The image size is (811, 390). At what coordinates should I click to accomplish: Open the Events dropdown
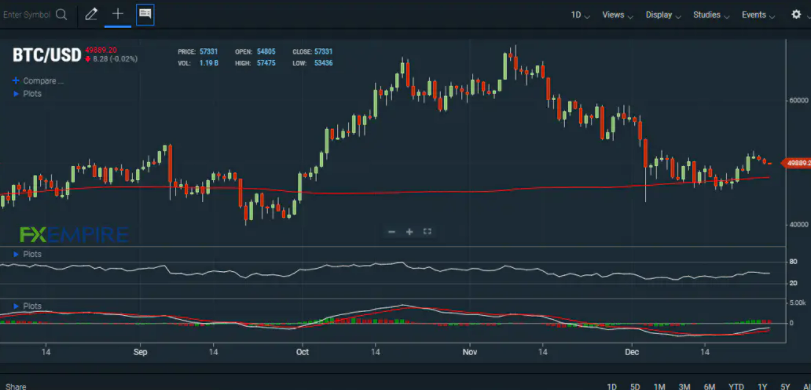click(x=758, y=15)
